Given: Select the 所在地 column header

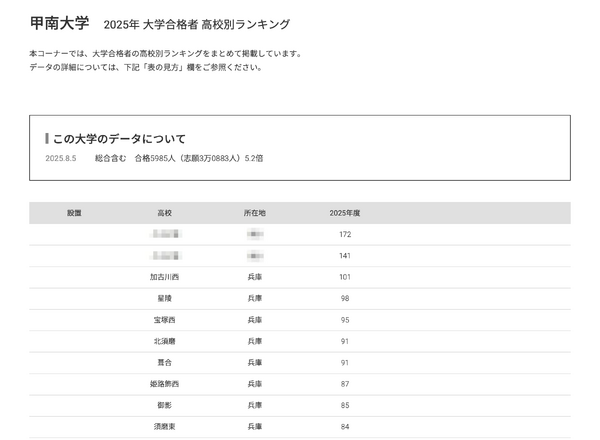Looking at the screenshot, I should pyautogui.click(x=255, y=213).
